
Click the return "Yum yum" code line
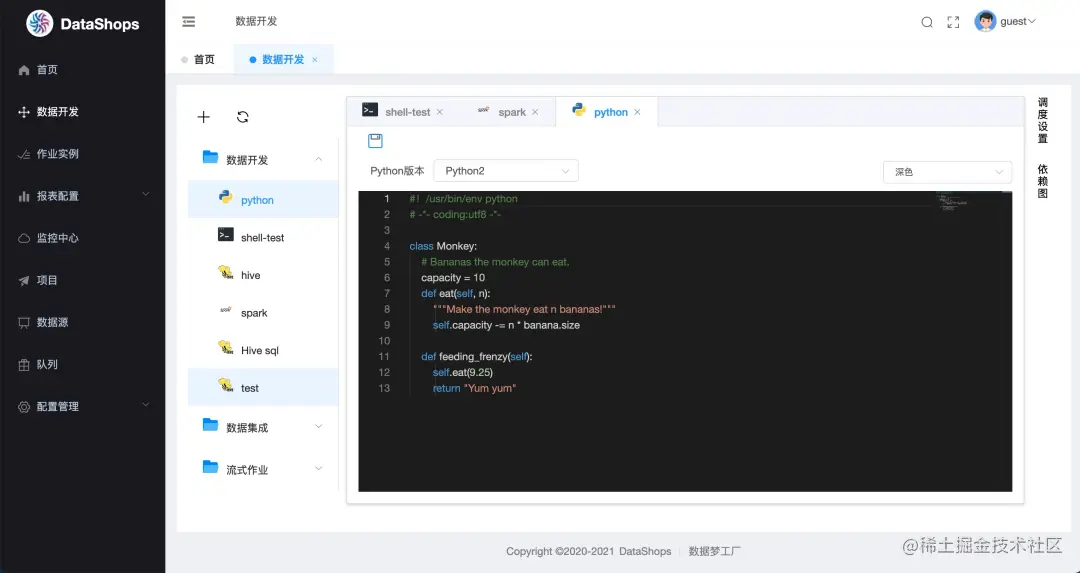coord(475,388)
